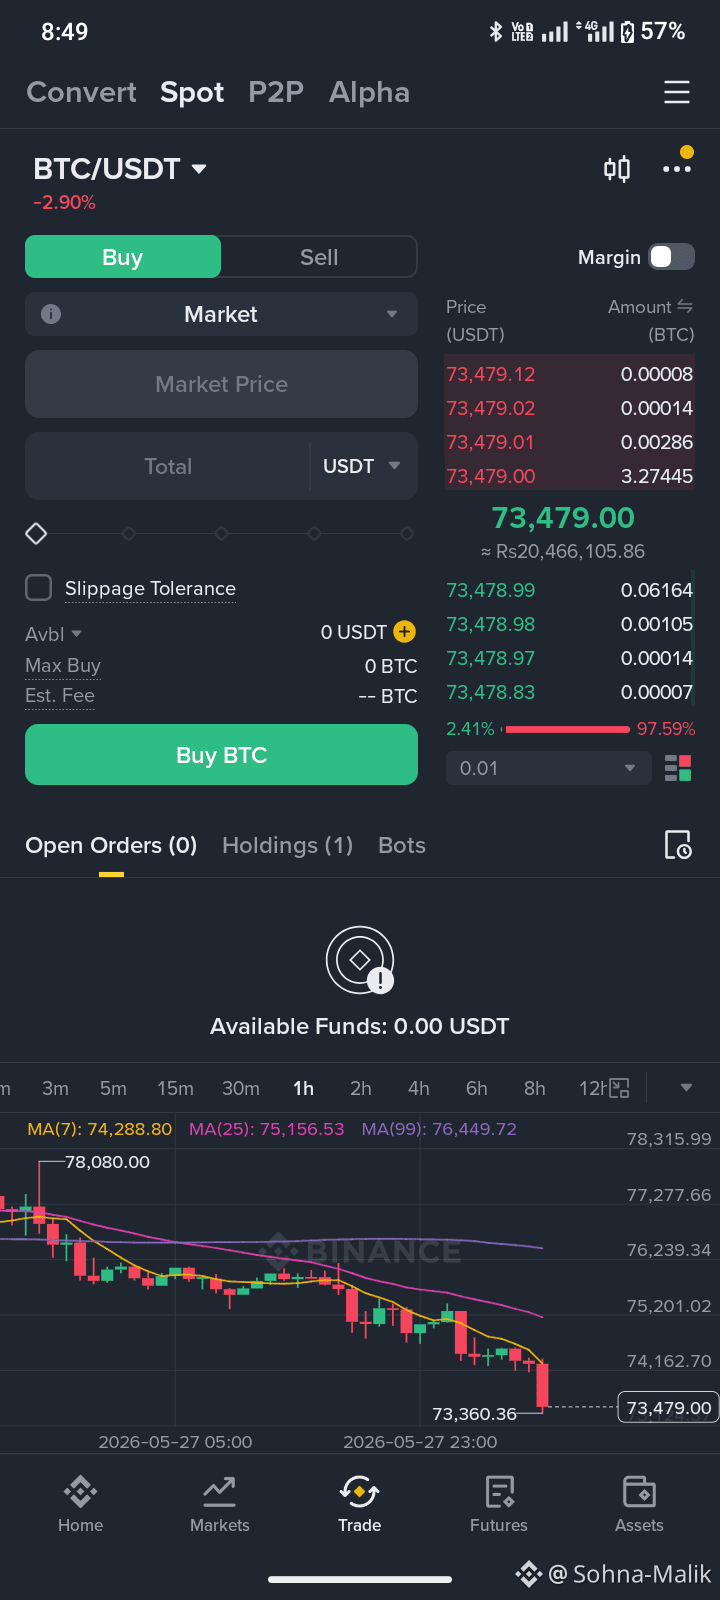
Task: Open Assets in bottom navigation
Action: [639, 1504]
